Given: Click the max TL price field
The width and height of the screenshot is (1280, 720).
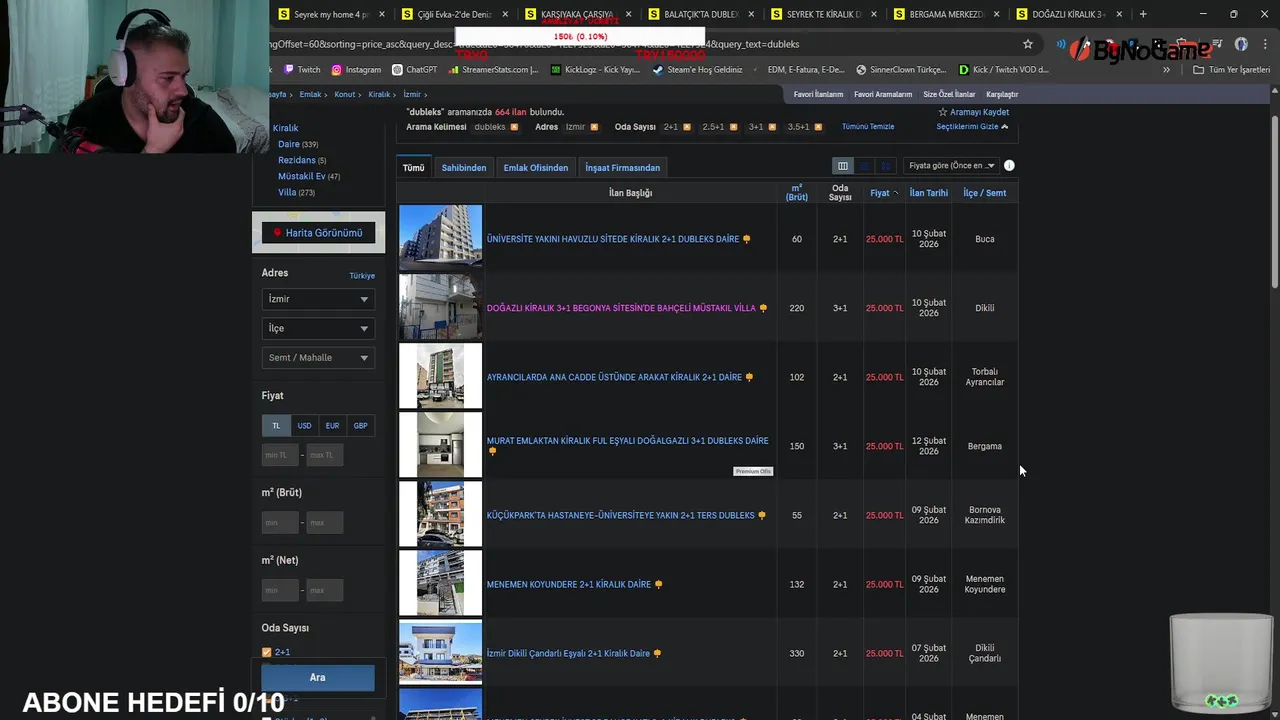Looking at the screenshot, I should (324, 455).
